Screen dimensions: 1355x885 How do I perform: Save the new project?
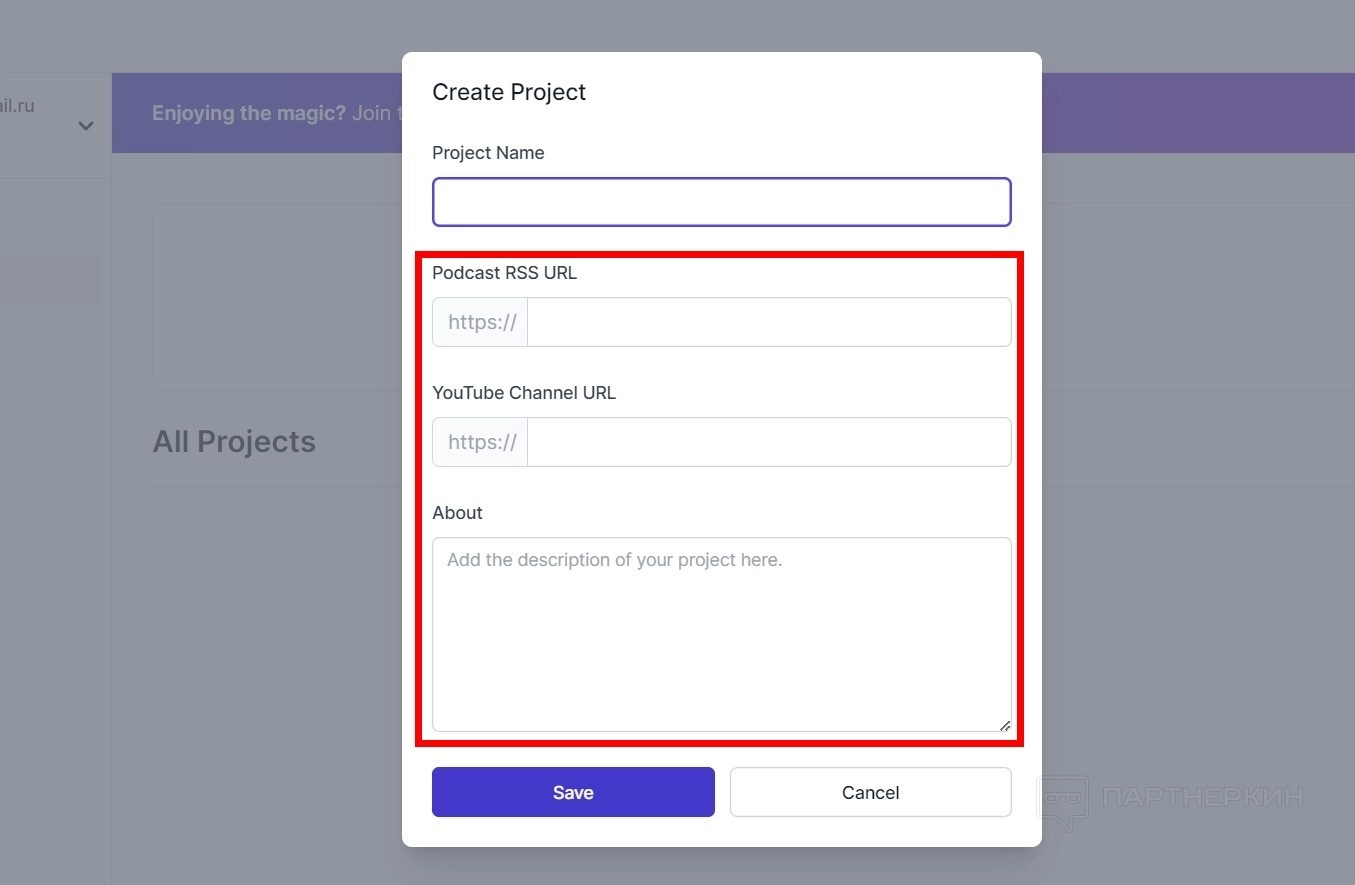click(573, 792)
